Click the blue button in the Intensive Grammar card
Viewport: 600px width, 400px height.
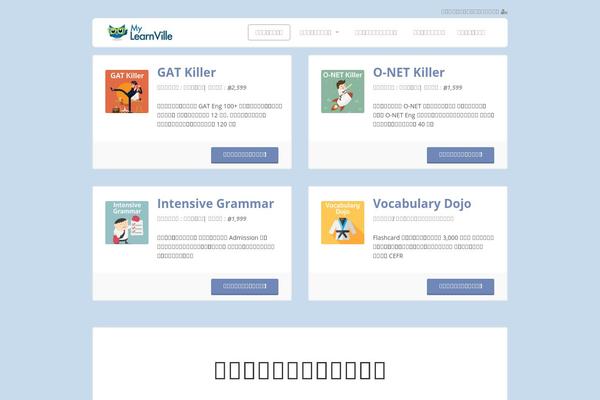[245, 287]
